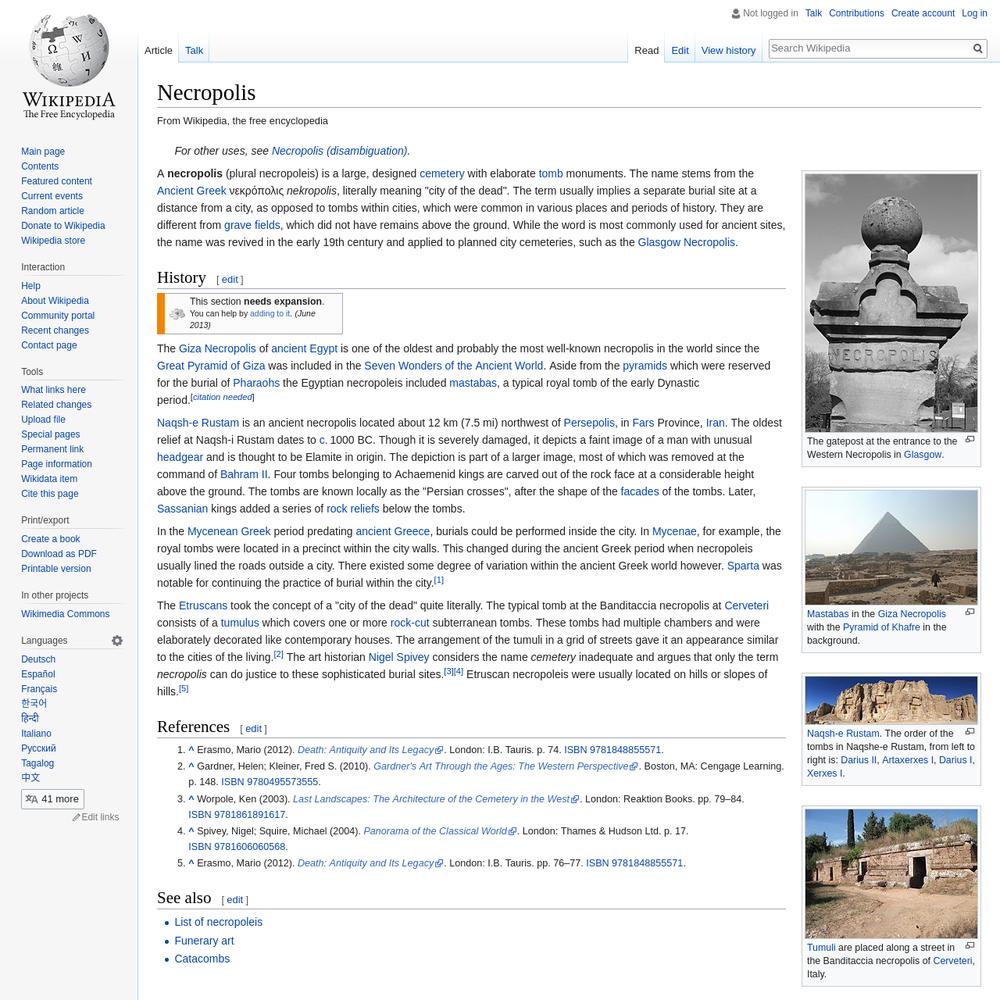Screen dimensions: 1000x1000
Task: Open the Catacombs link
Action: 202,959
